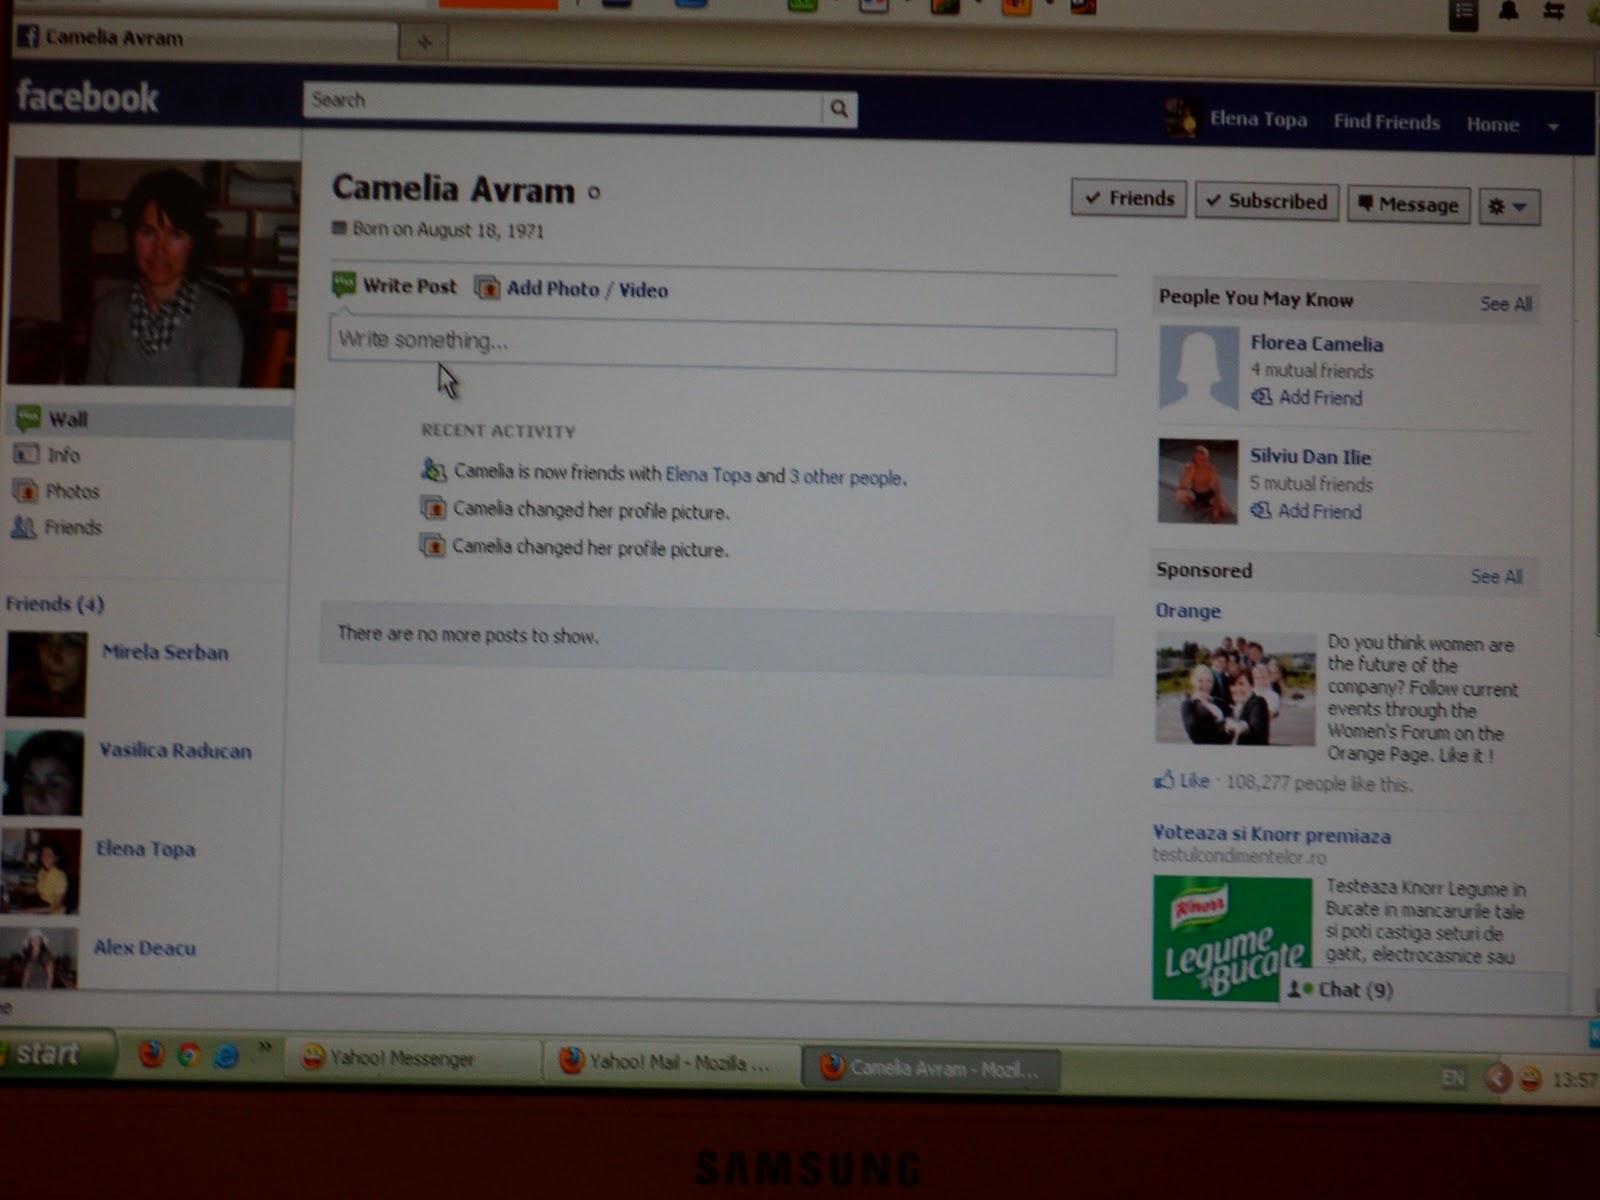Open Mirela Serban profile link
The image size is (1600, 1200).
pos(165,652)
